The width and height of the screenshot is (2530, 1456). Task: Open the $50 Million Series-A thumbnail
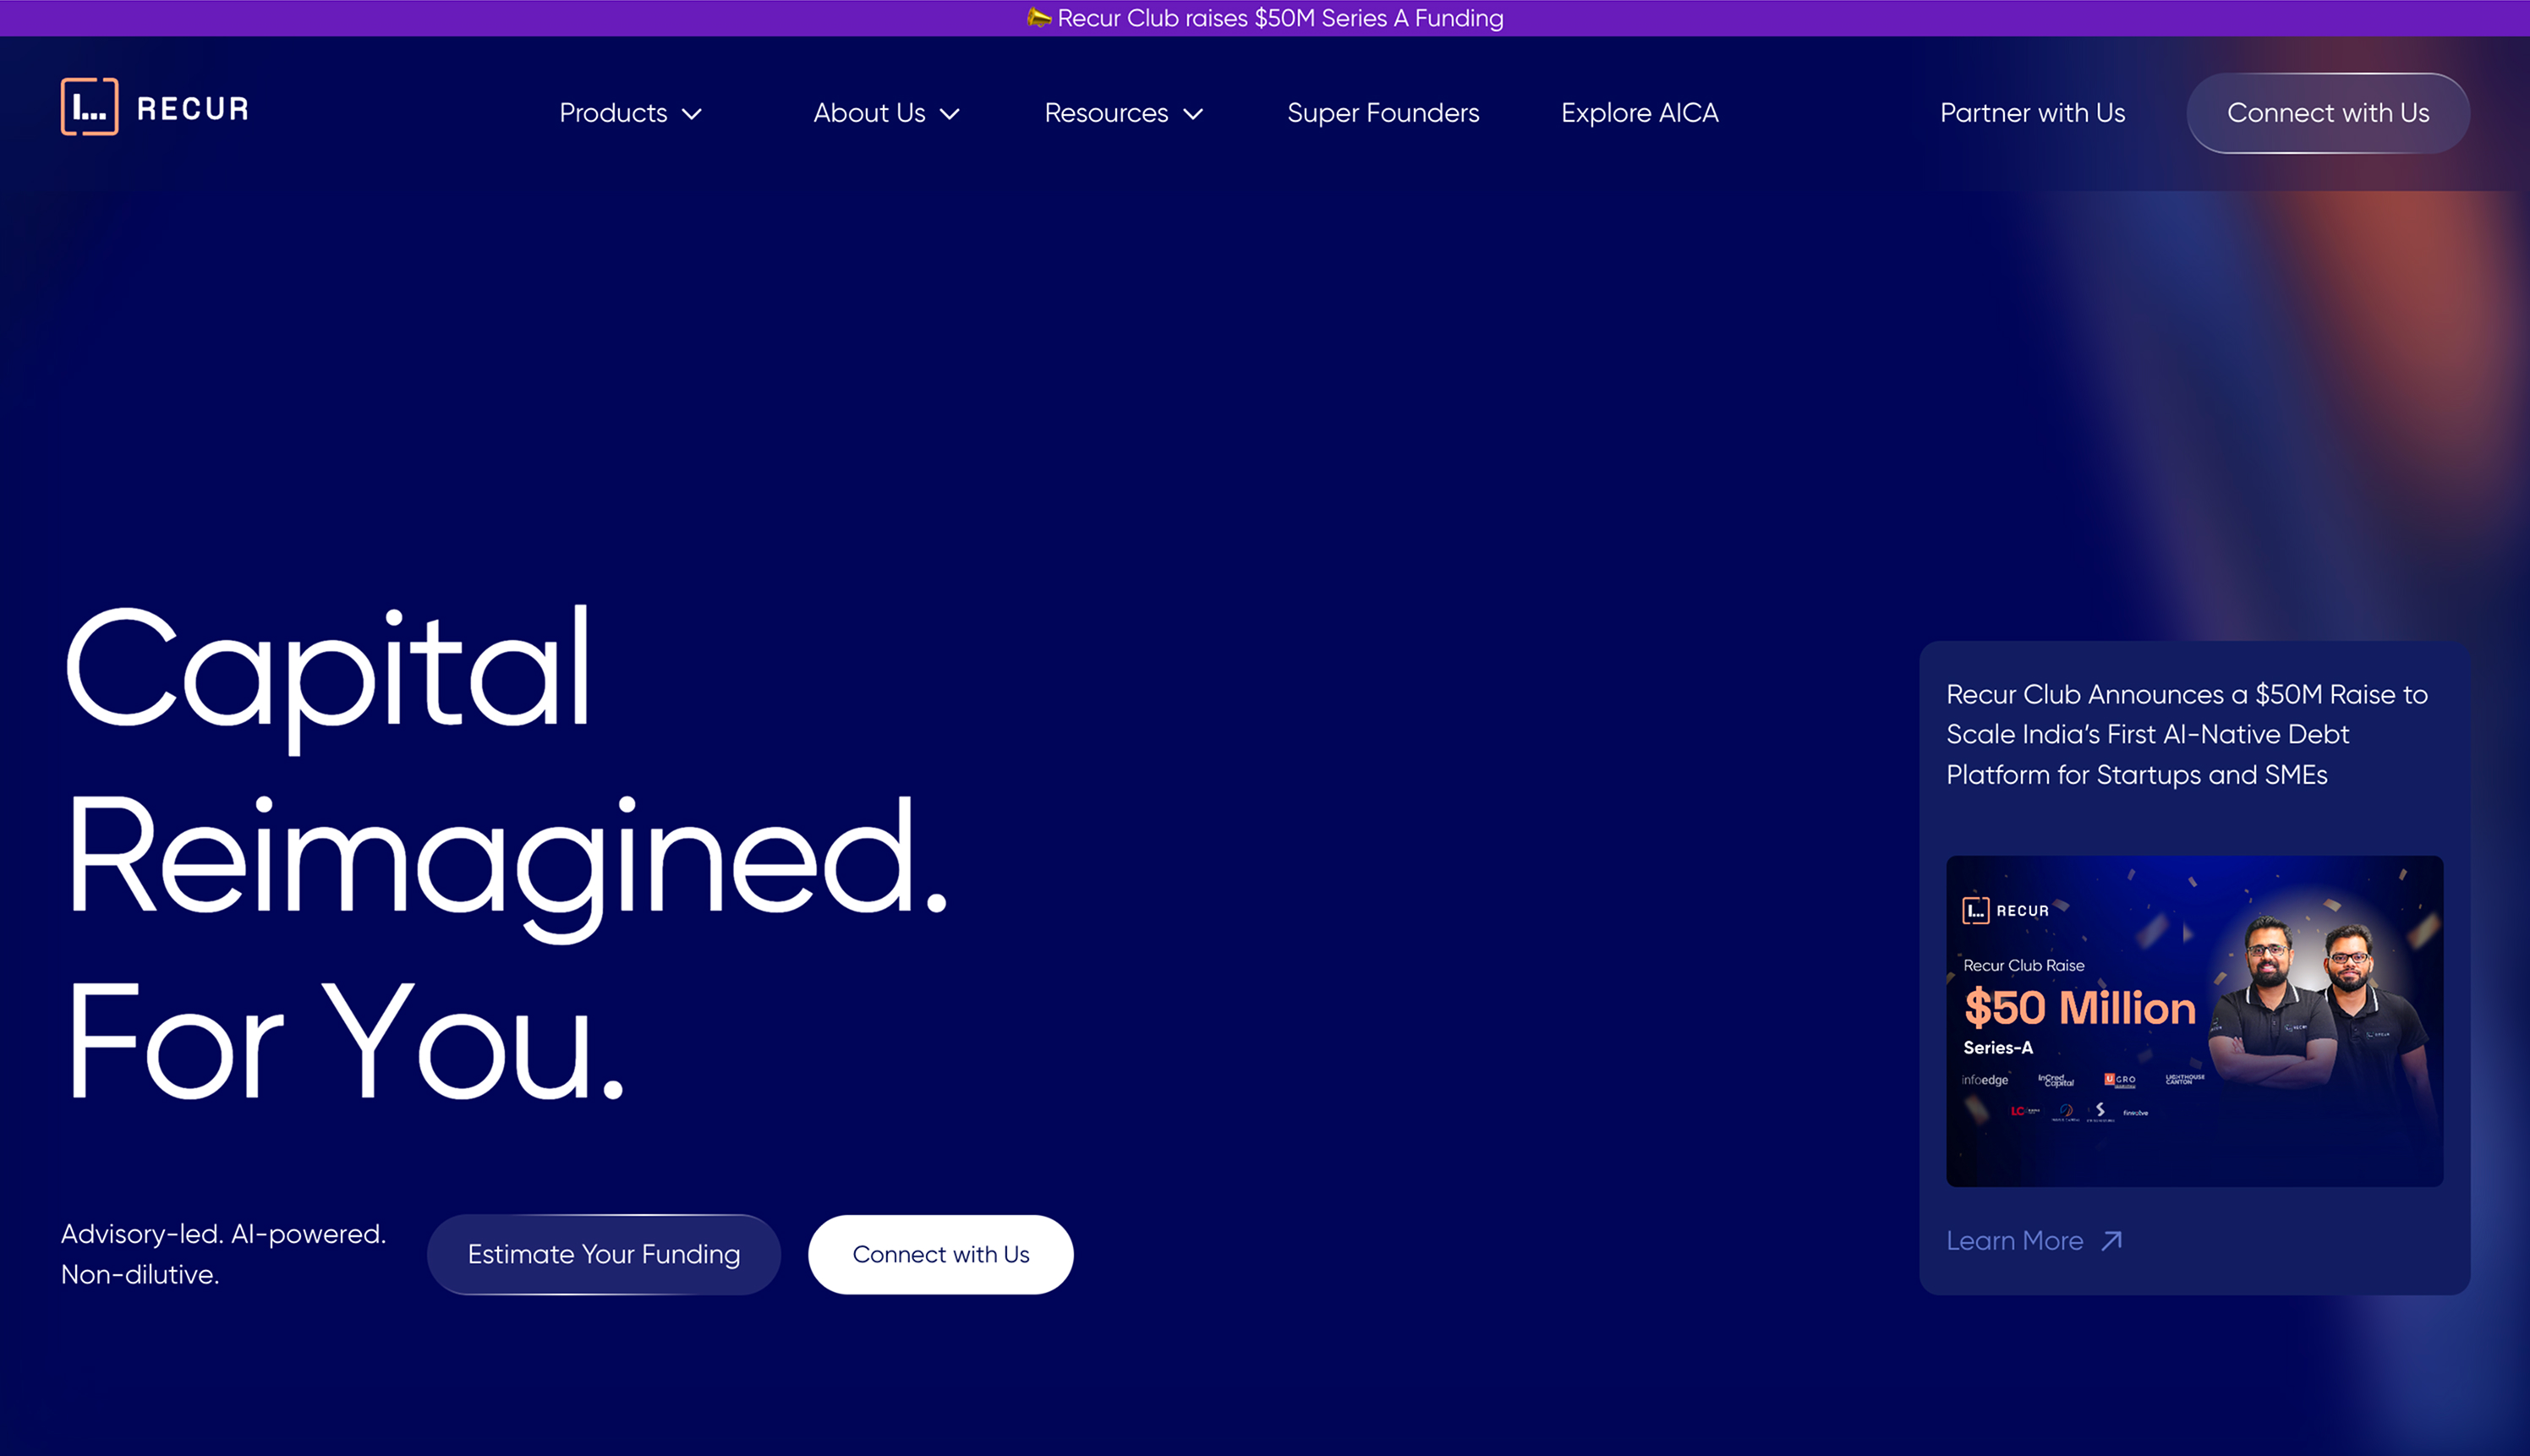click(2194, 1020)
